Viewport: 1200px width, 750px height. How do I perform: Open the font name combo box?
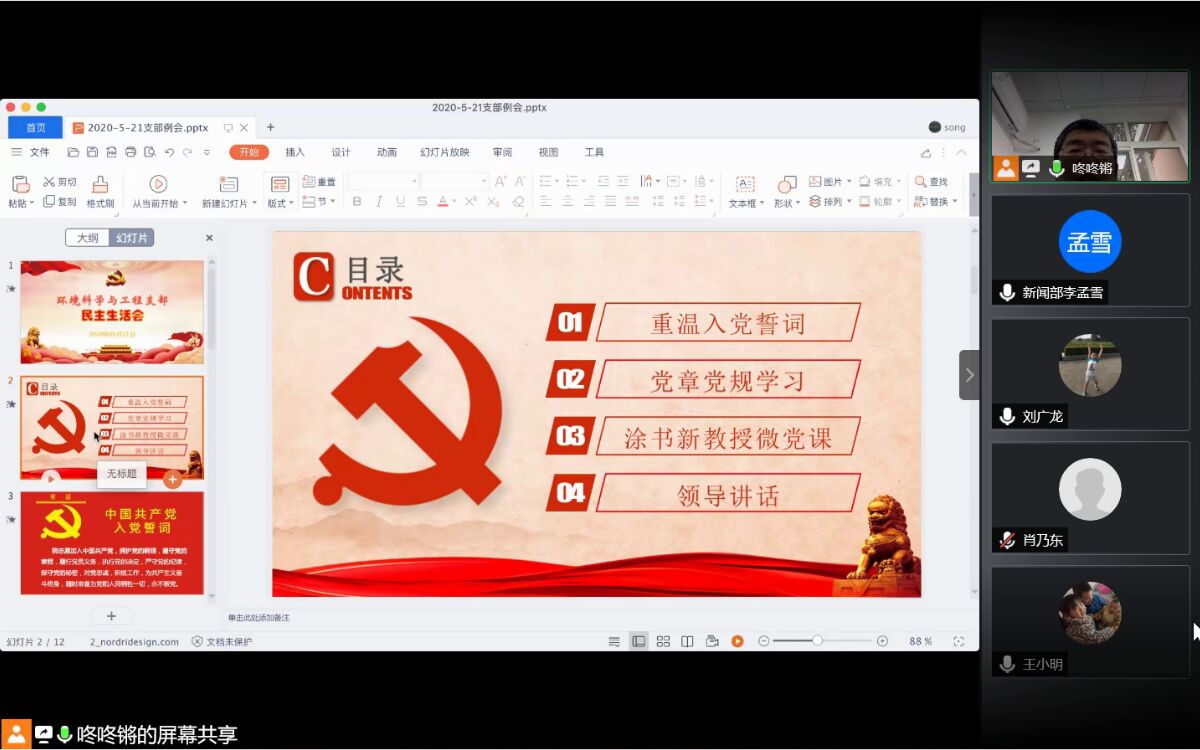pyautogui.click(x=383, y=181)
